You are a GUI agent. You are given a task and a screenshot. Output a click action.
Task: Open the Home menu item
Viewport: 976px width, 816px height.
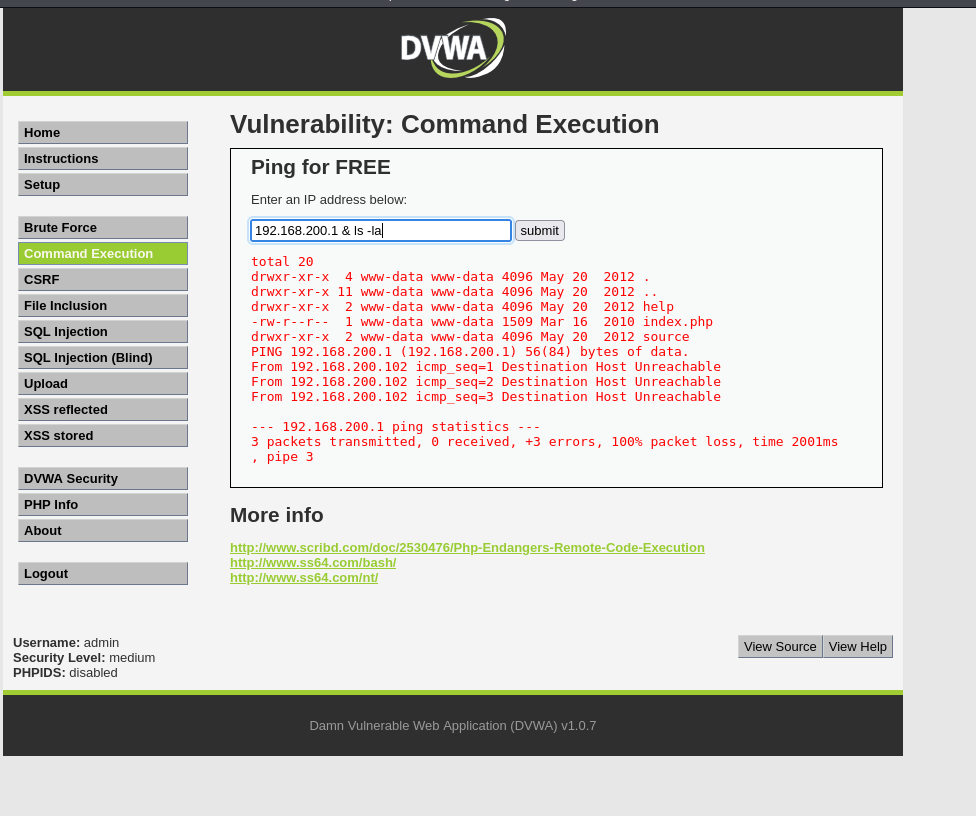pyautogui.click(x=103, y=133)
